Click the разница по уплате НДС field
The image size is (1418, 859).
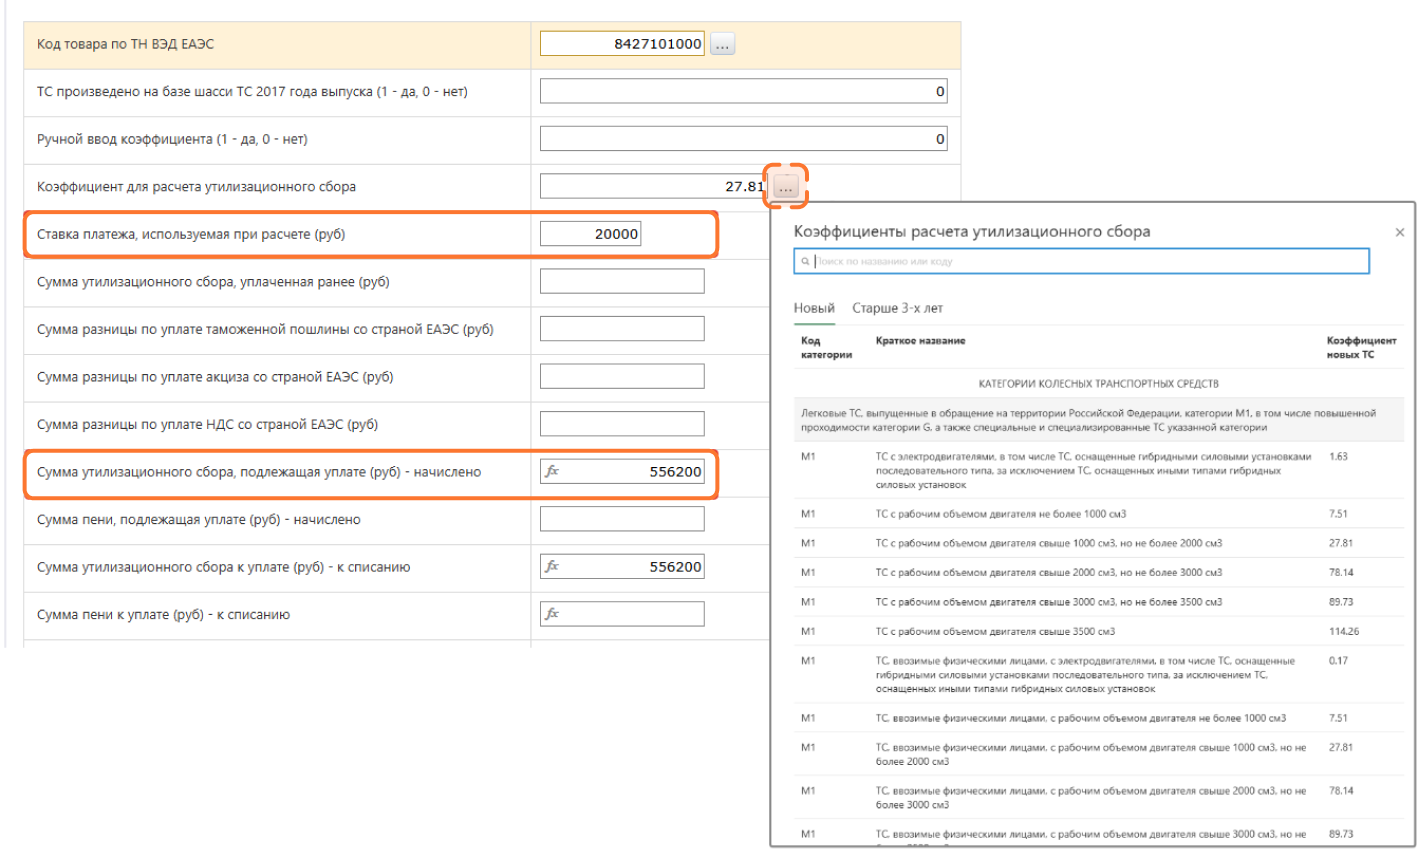622,424
